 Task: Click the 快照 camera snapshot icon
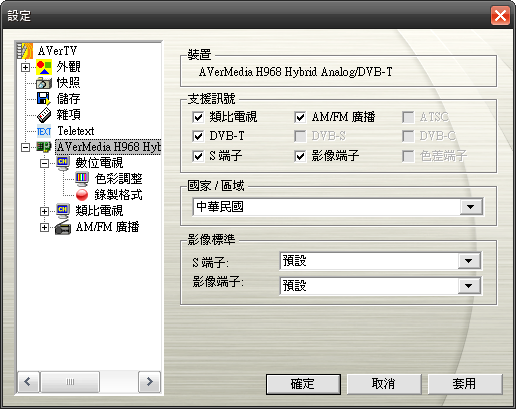coord(44,83)
